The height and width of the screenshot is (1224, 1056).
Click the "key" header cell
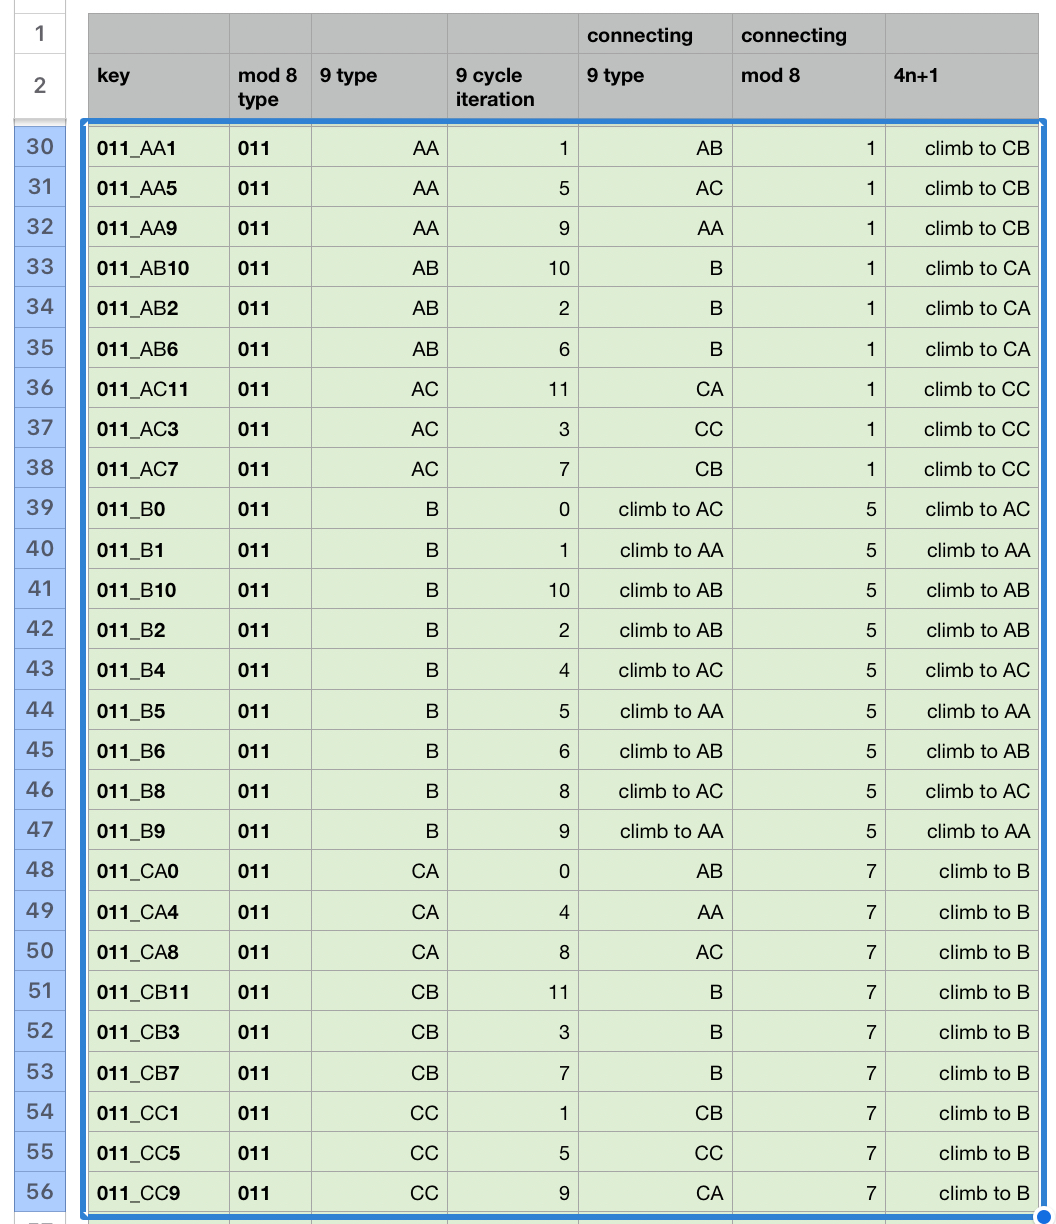(x=158, y=87)
